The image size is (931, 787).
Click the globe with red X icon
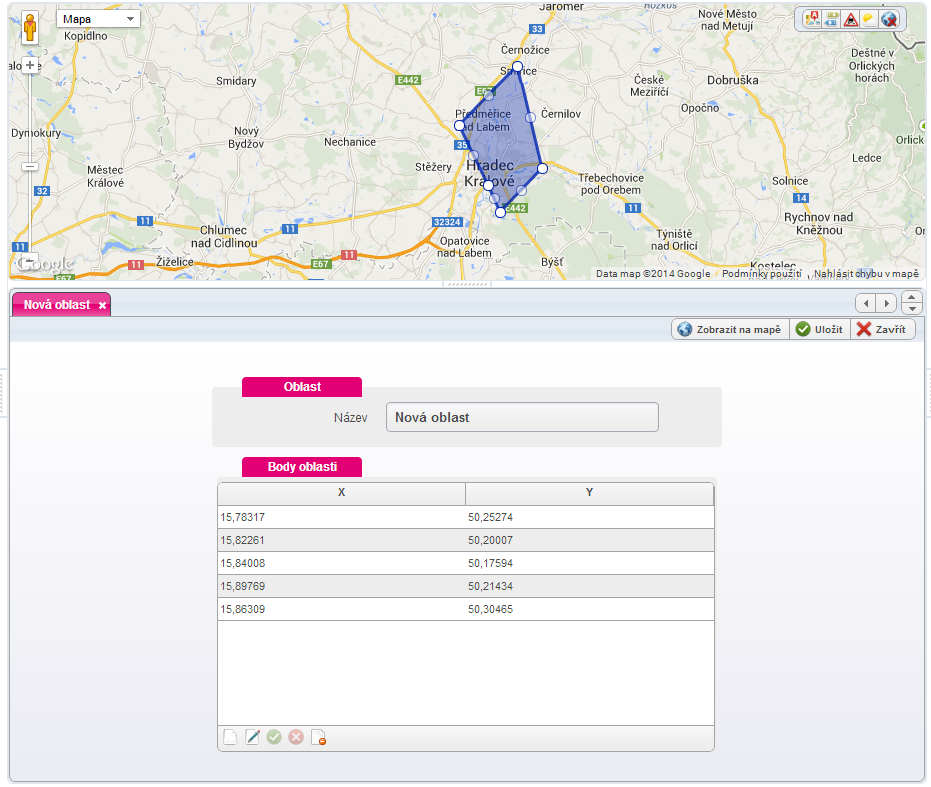889,20
